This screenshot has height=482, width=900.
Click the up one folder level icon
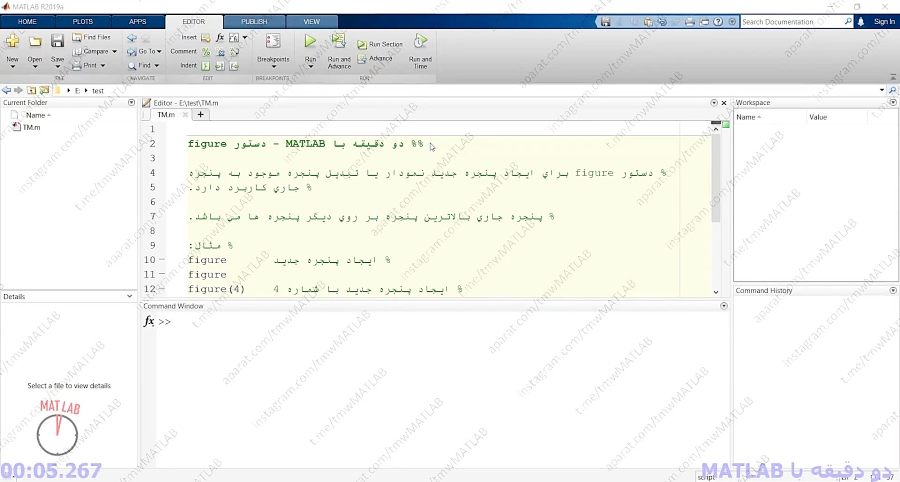coord(32,91)
